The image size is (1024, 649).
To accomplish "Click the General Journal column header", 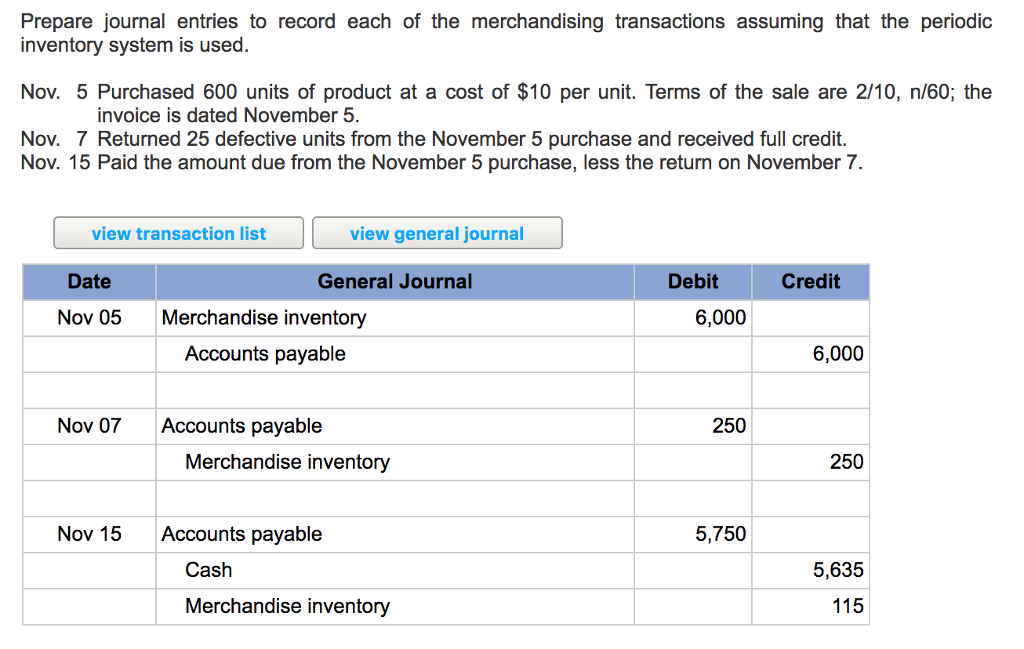I will click(x=395, y=282).
